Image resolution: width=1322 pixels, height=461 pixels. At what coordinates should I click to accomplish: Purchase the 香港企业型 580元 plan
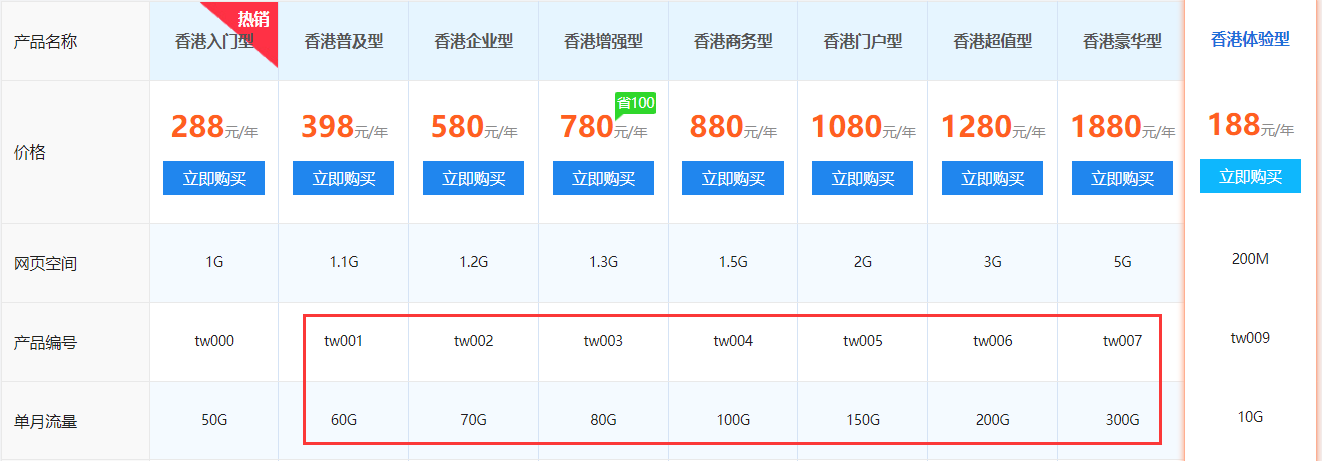473,179
